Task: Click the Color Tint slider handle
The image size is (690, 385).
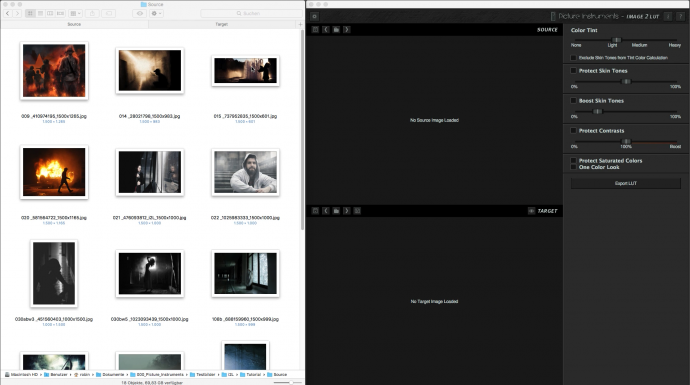Action: [617, 40]
